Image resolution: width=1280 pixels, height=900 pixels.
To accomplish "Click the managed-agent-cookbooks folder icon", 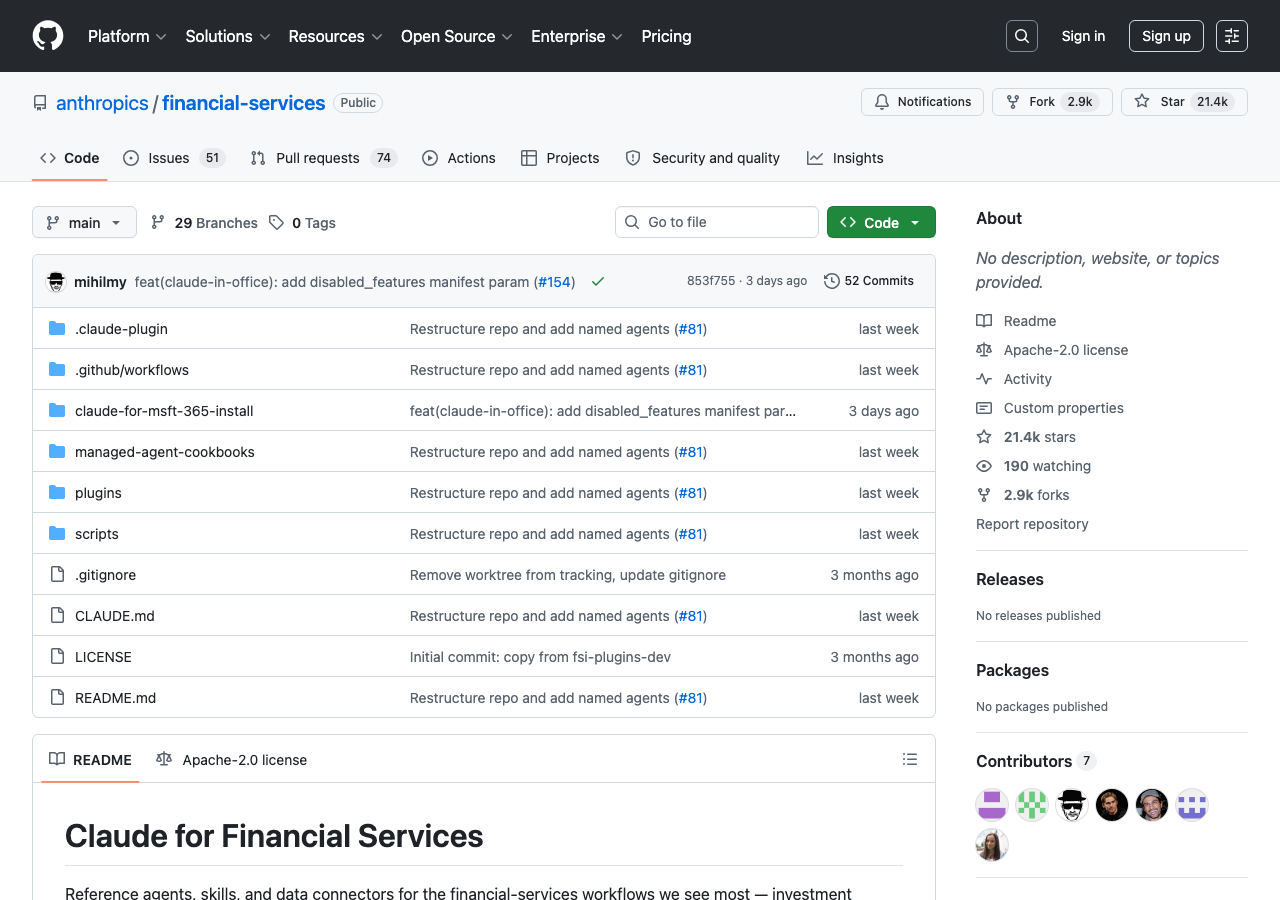I will (57, 452).
